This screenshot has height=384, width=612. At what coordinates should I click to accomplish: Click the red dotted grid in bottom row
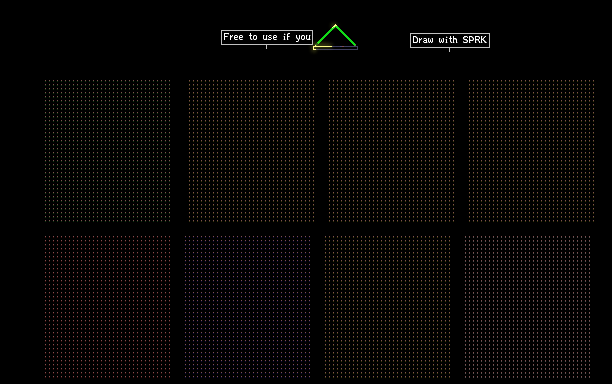[x=107, y=306]
